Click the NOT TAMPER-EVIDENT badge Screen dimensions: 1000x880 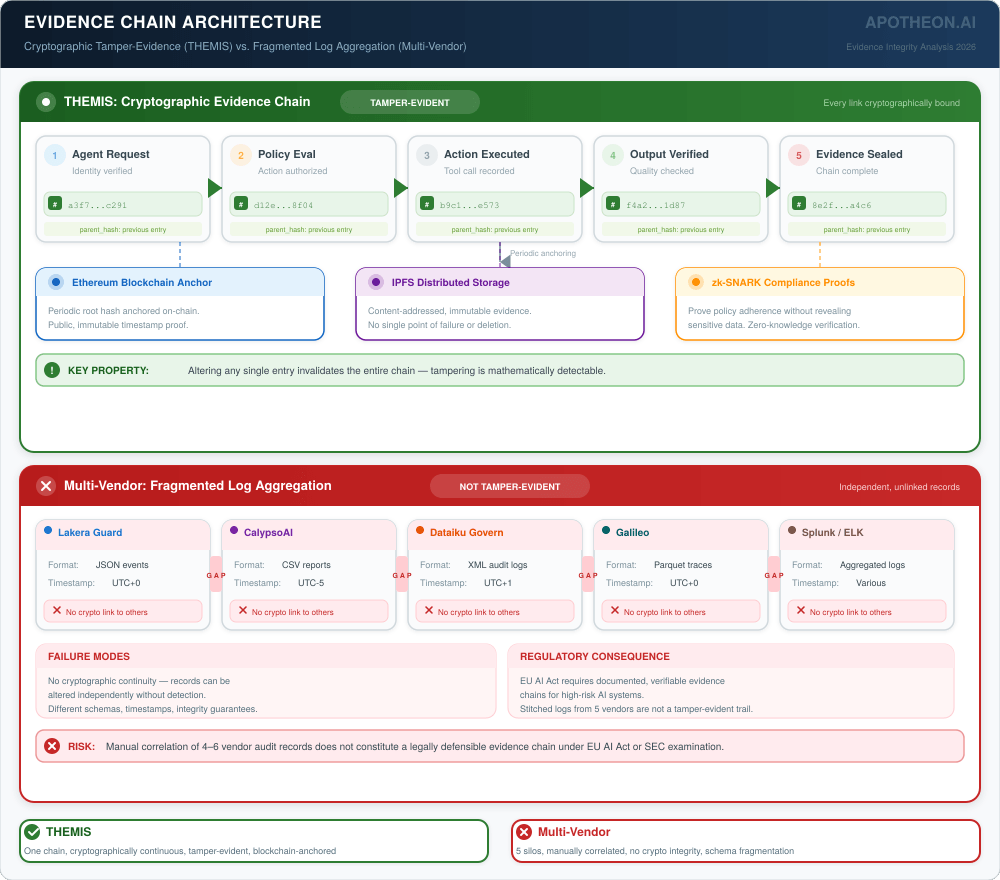pos(510,486)
